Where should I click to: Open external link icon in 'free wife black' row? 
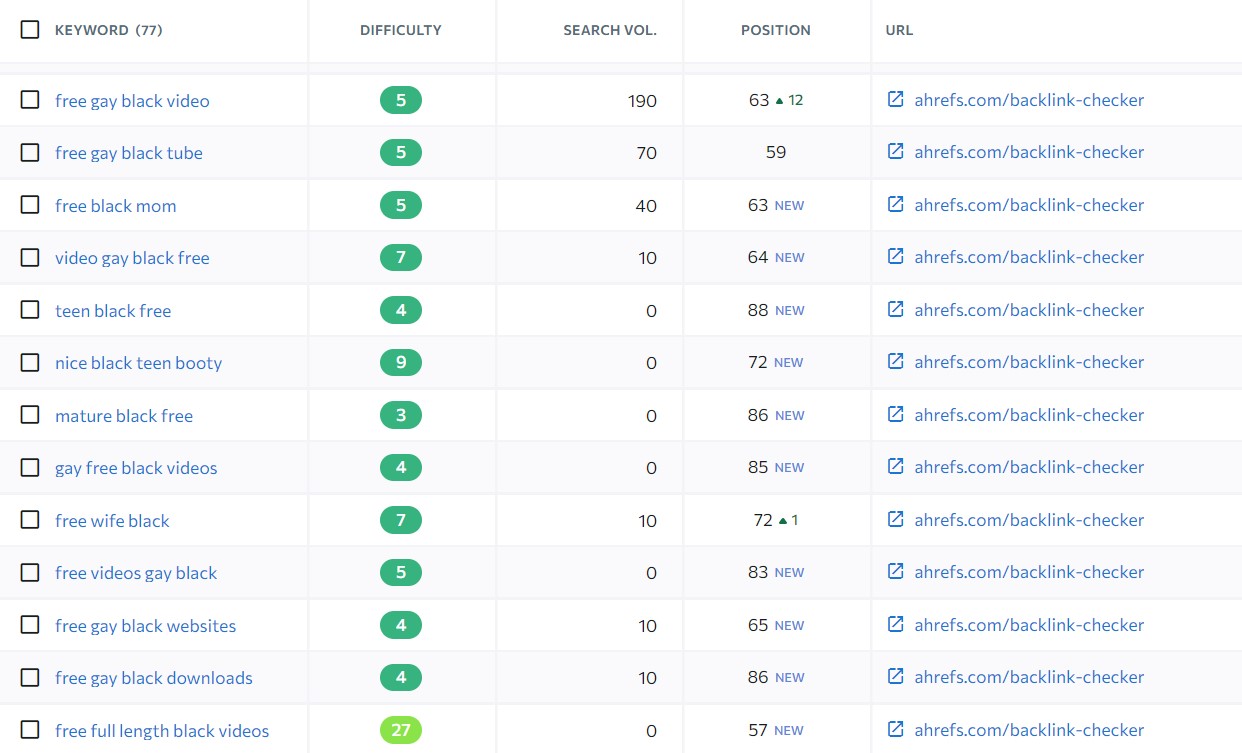(x=896, y=519)
